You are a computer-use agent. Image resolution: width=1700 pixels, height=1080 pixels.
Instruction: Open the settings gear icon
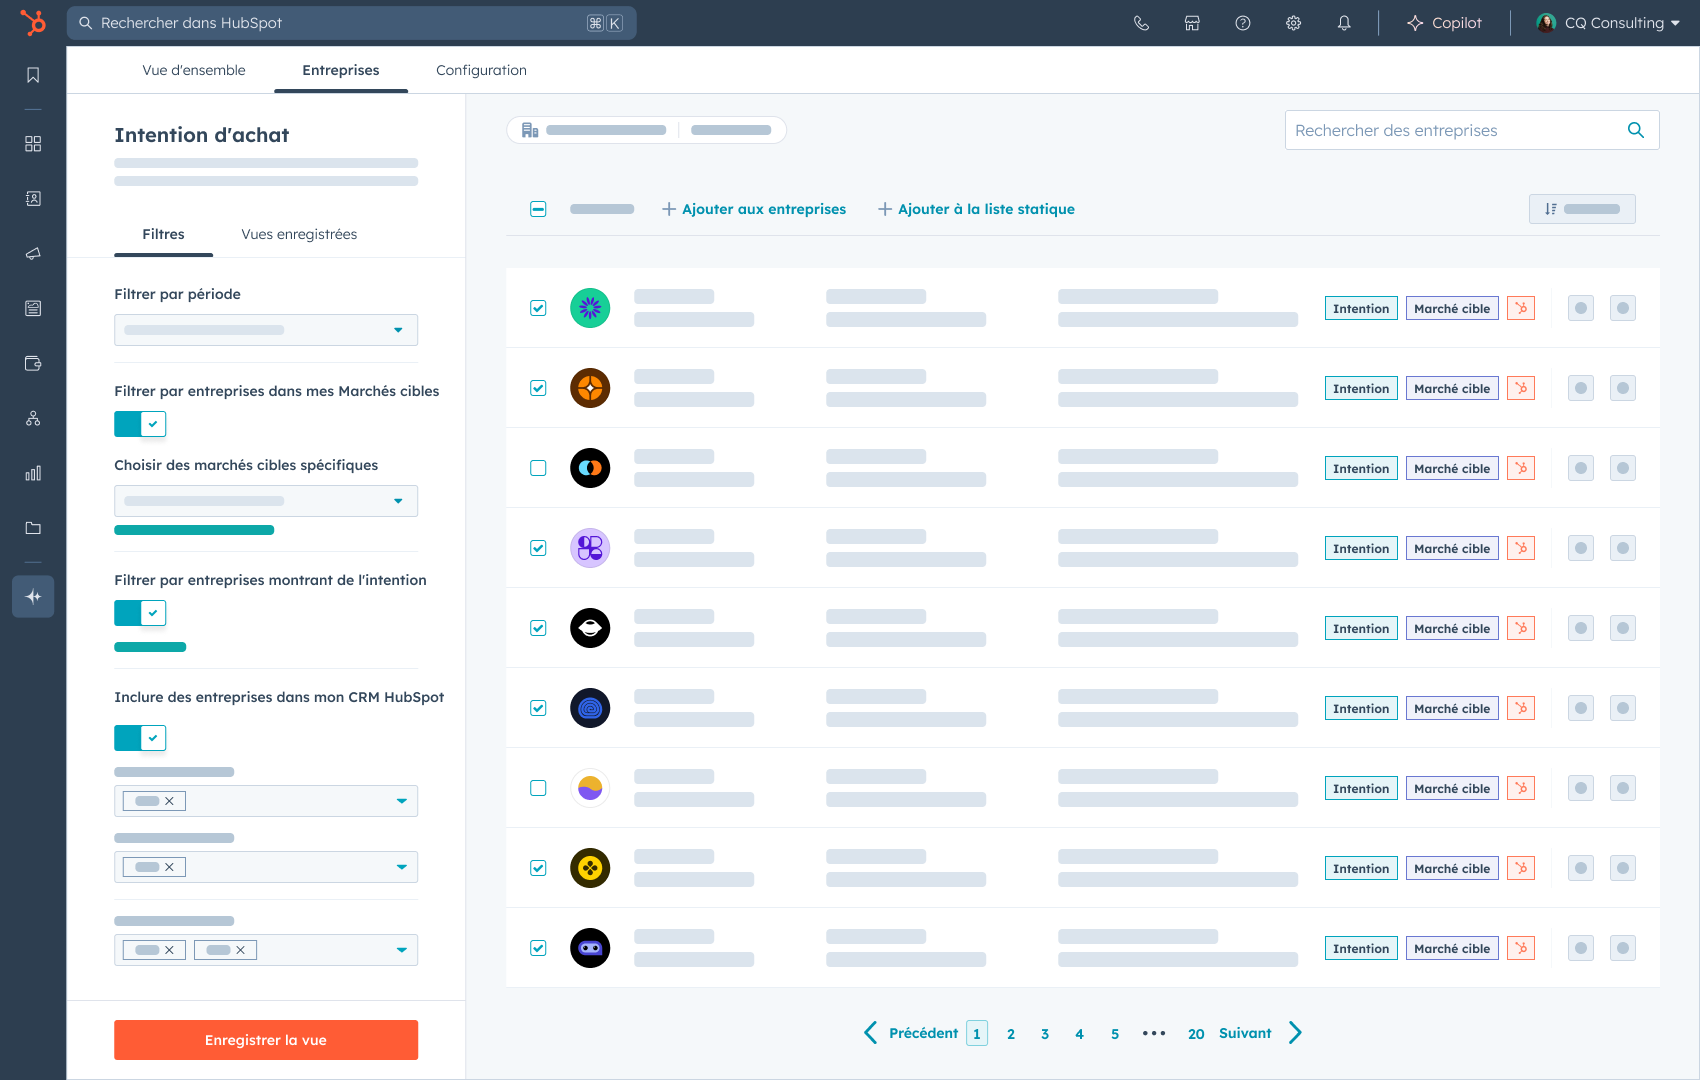(x=1293, y=23)
